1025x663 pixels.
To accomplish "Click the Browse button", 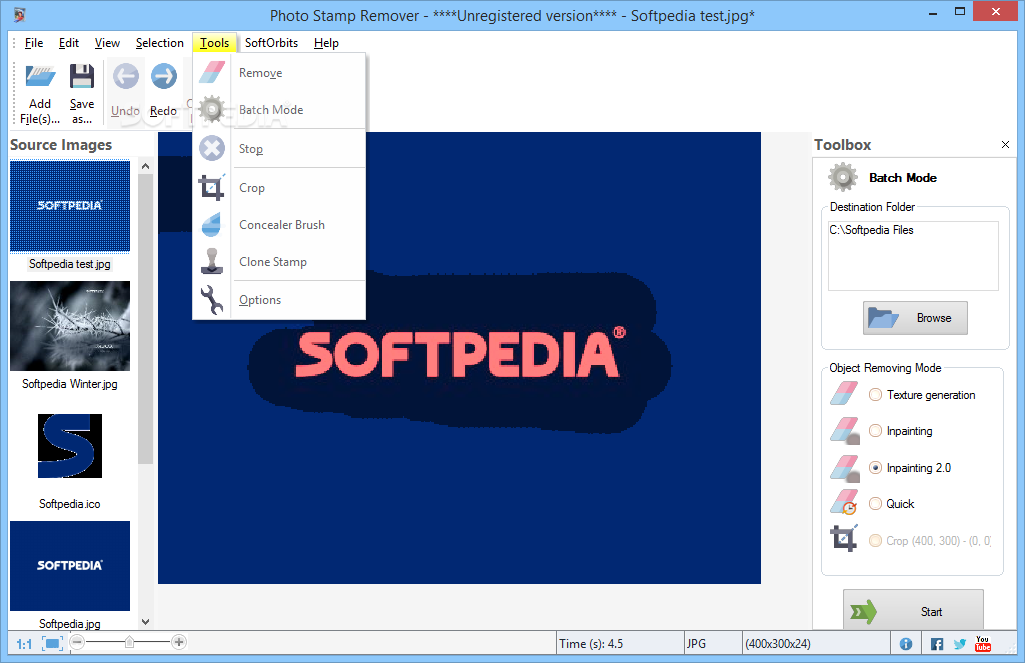I will pyautogui.click(x=915, y=318).
